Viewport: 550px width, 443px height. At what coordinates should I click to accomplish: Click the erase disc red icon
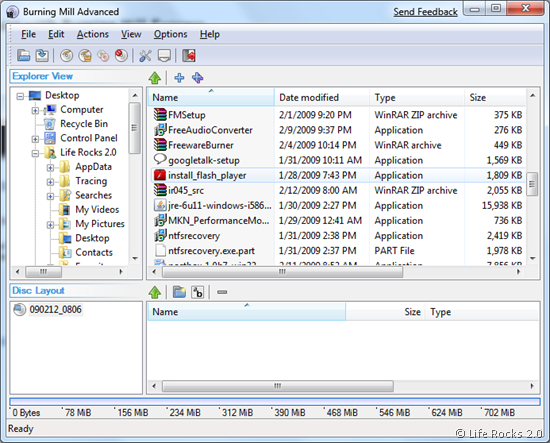[121, 55]
